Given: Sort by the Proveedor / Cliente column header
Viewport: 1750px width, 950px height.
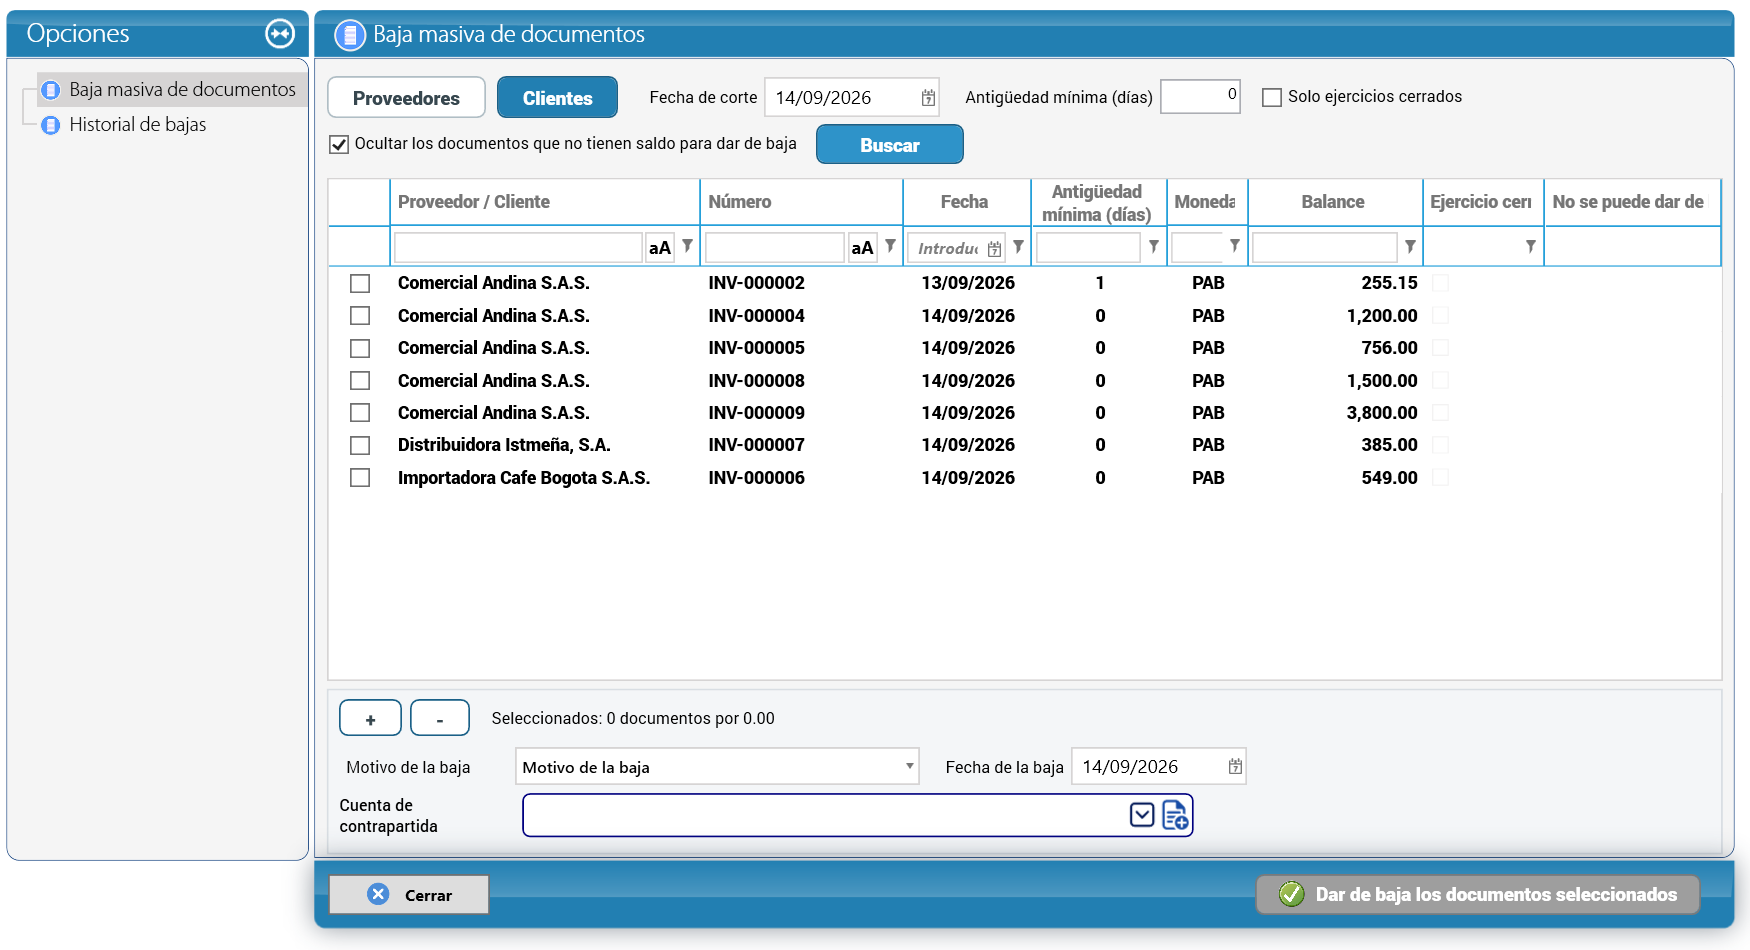Looking at the screenshot, I should [474, 202].
